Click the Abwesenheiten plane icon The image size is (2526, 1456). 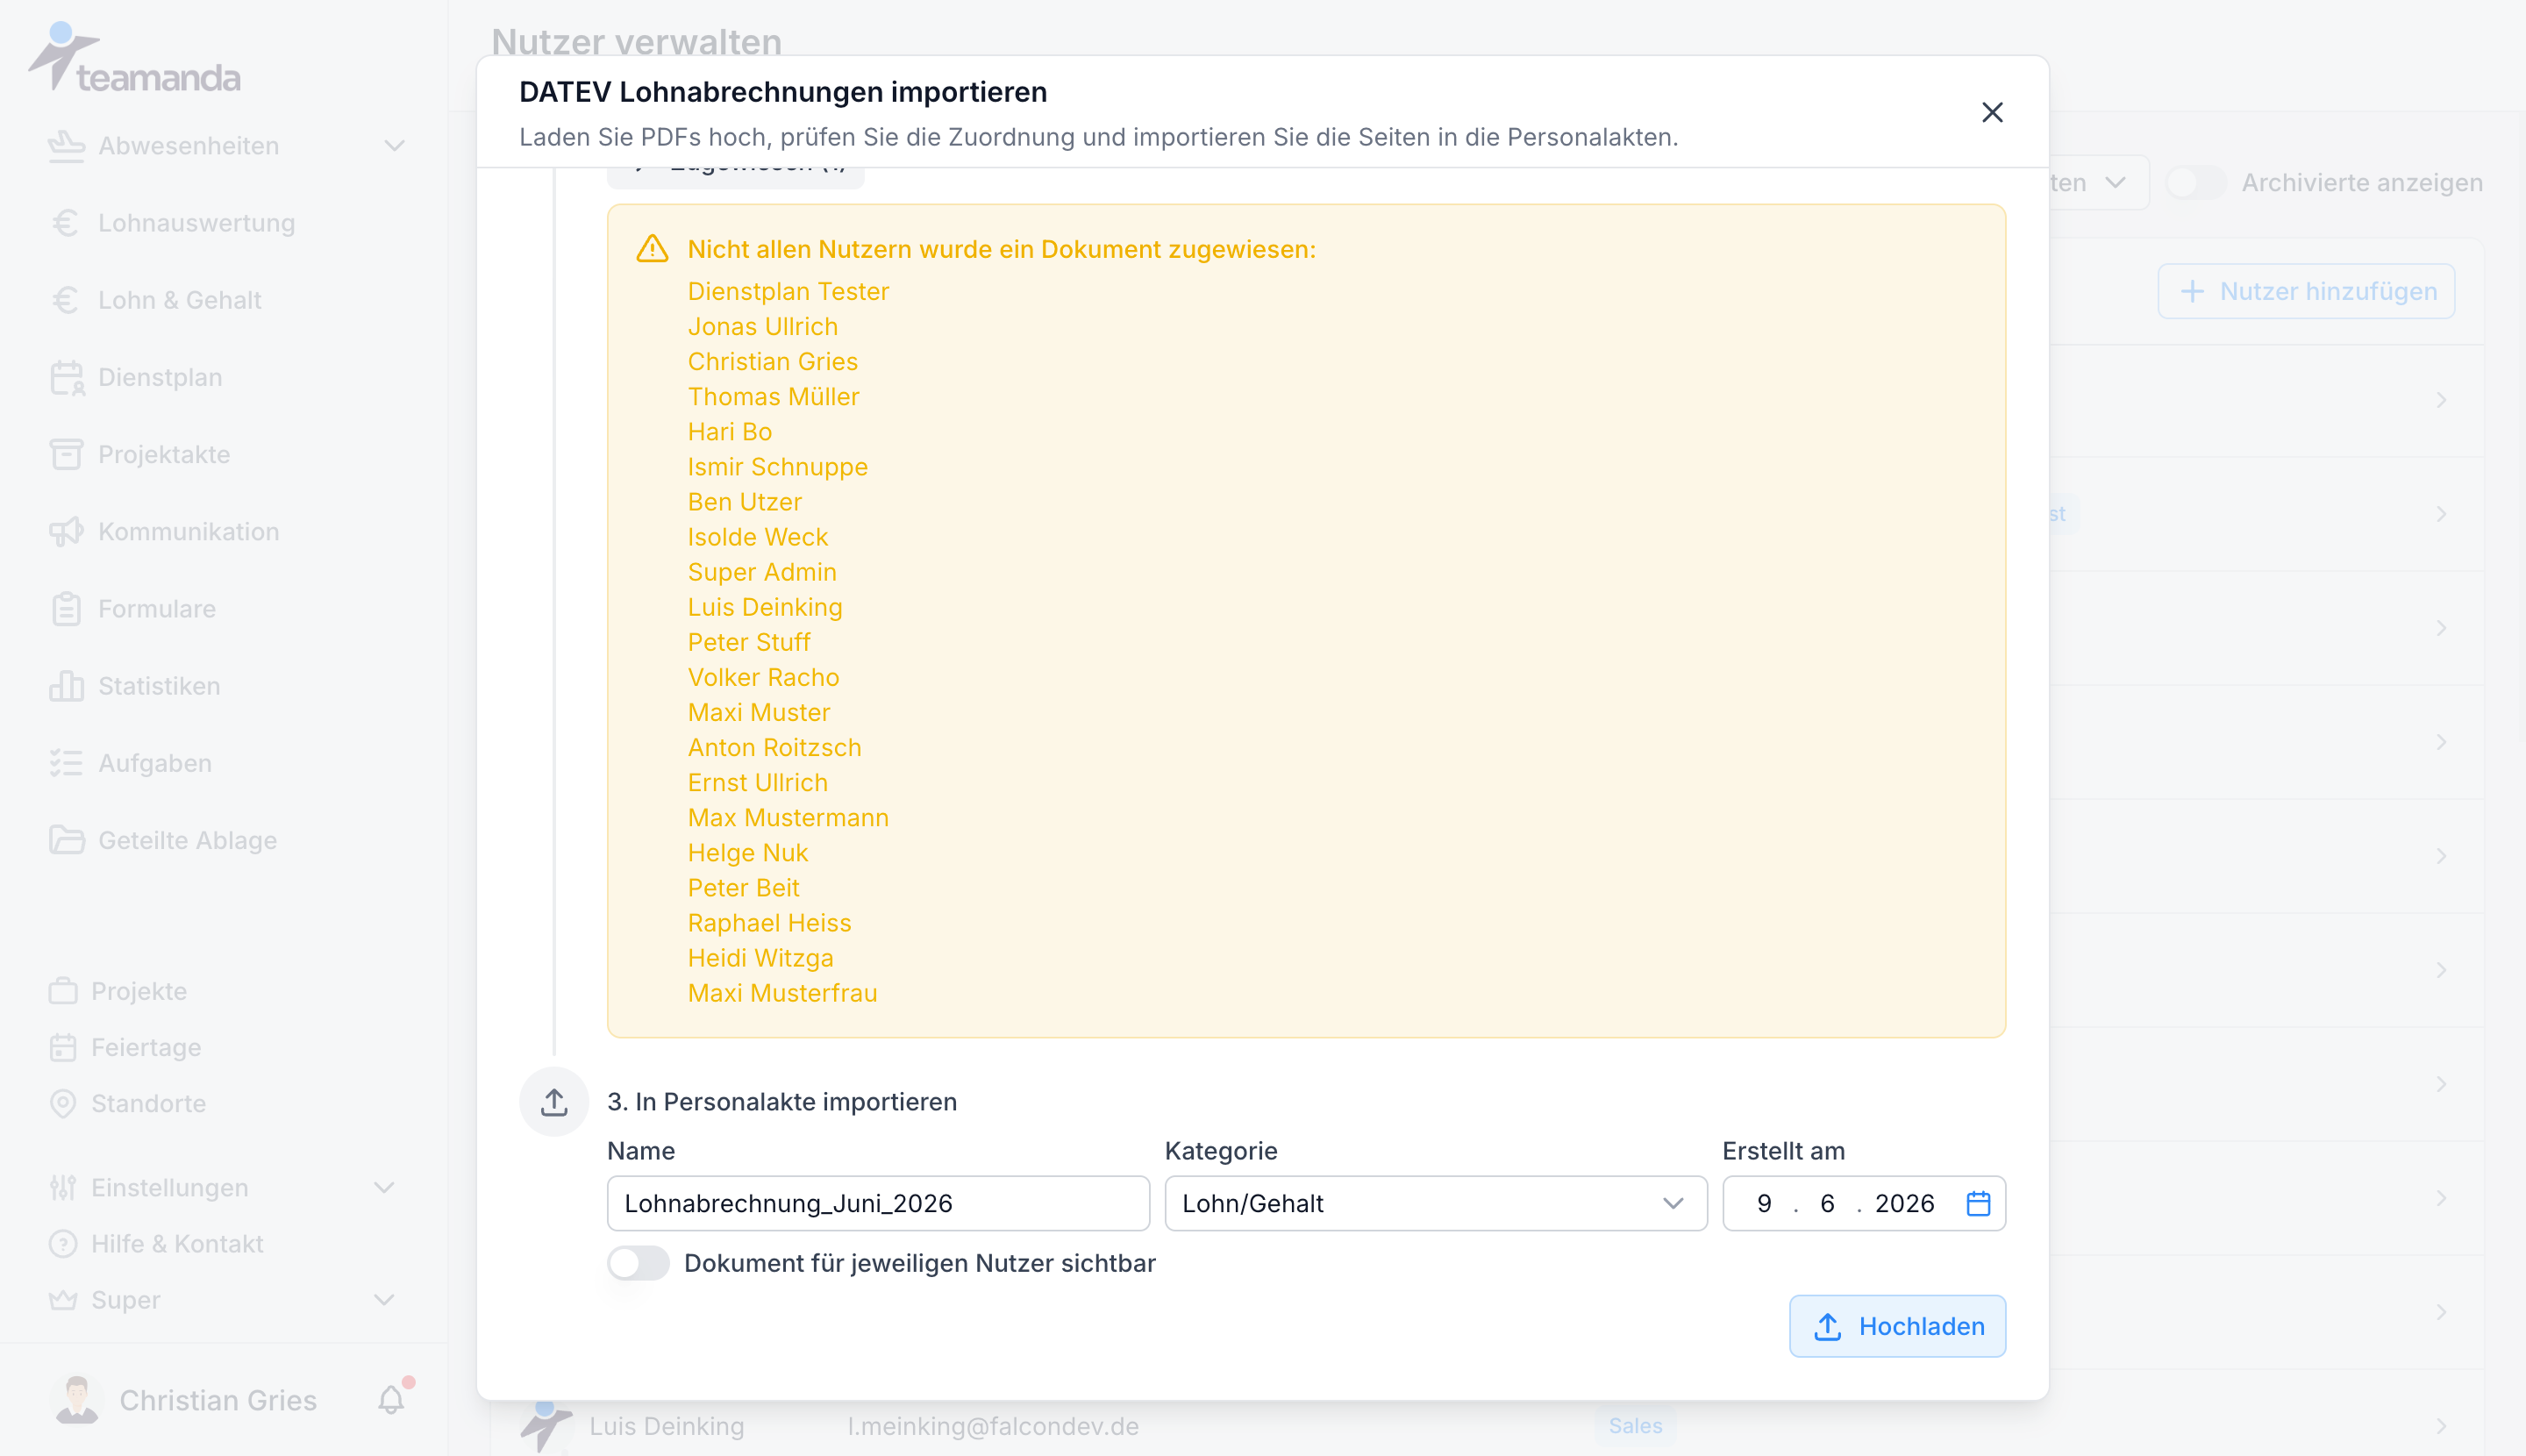66,146
